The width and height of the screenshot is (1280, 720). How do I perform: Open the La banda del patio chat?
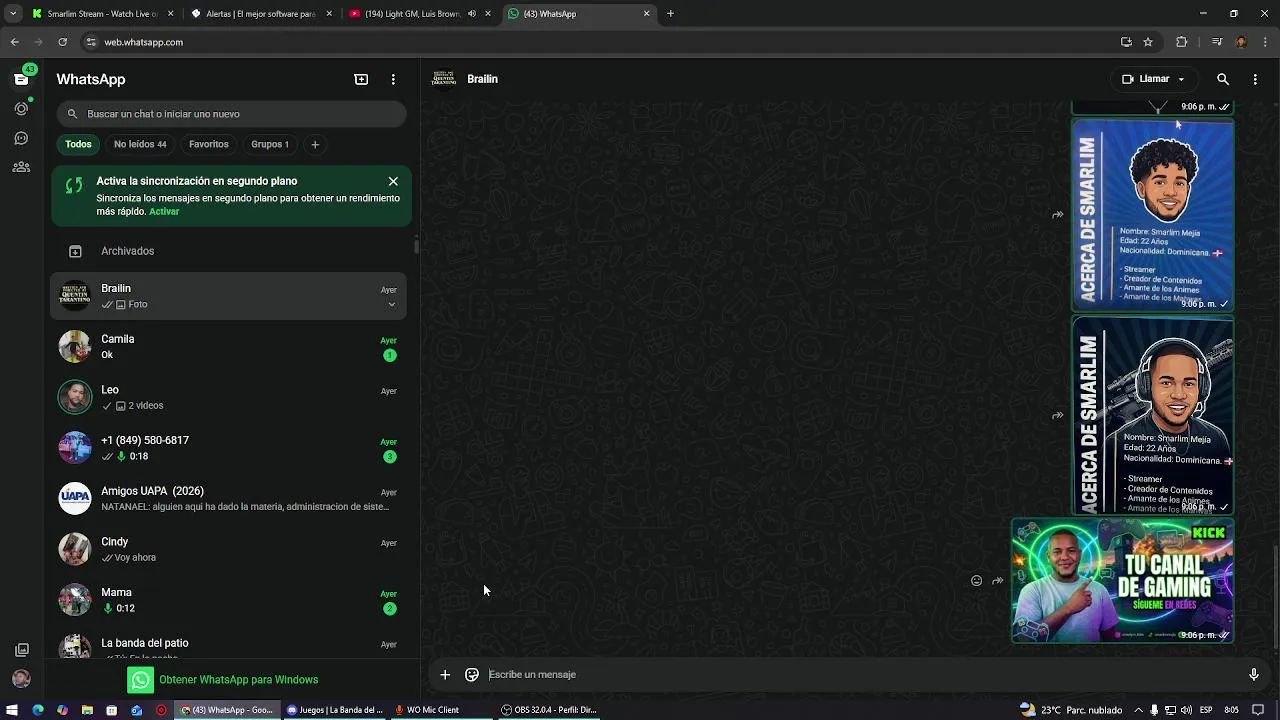tap(229, 643)
